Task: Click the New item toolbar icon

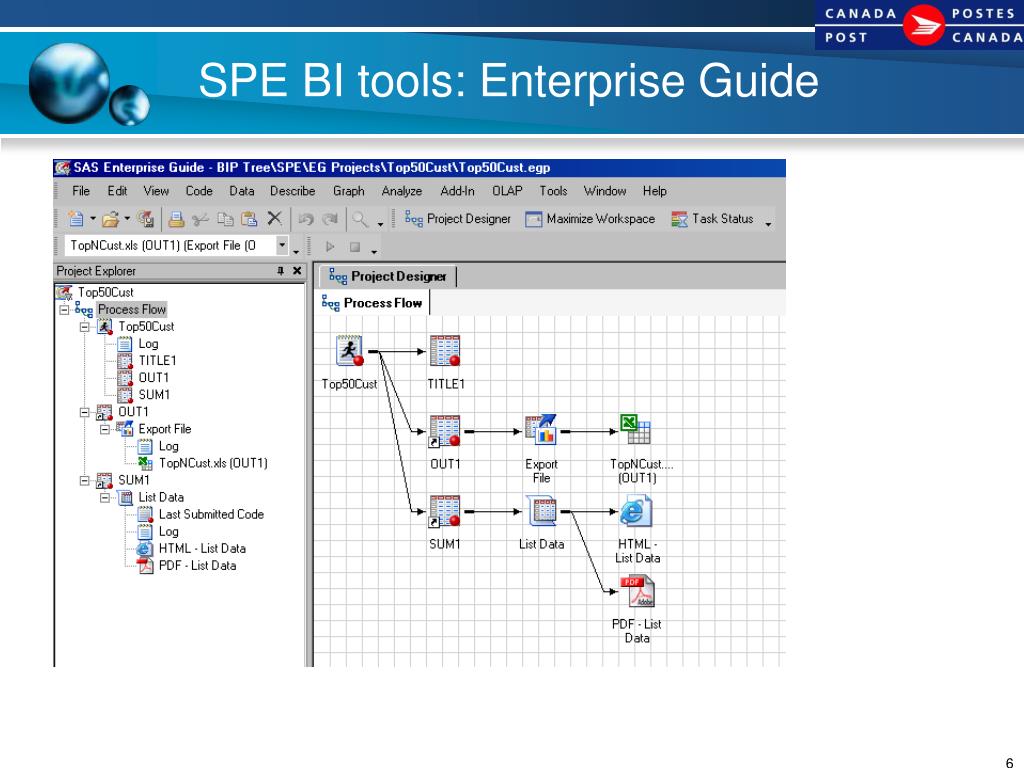Action: (76, 219)
